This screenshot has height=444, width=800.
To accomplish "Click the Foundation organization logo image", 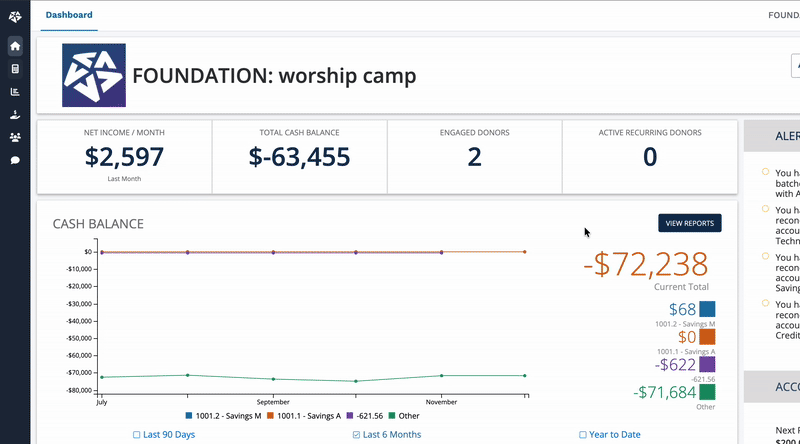I will pos(94,76).
